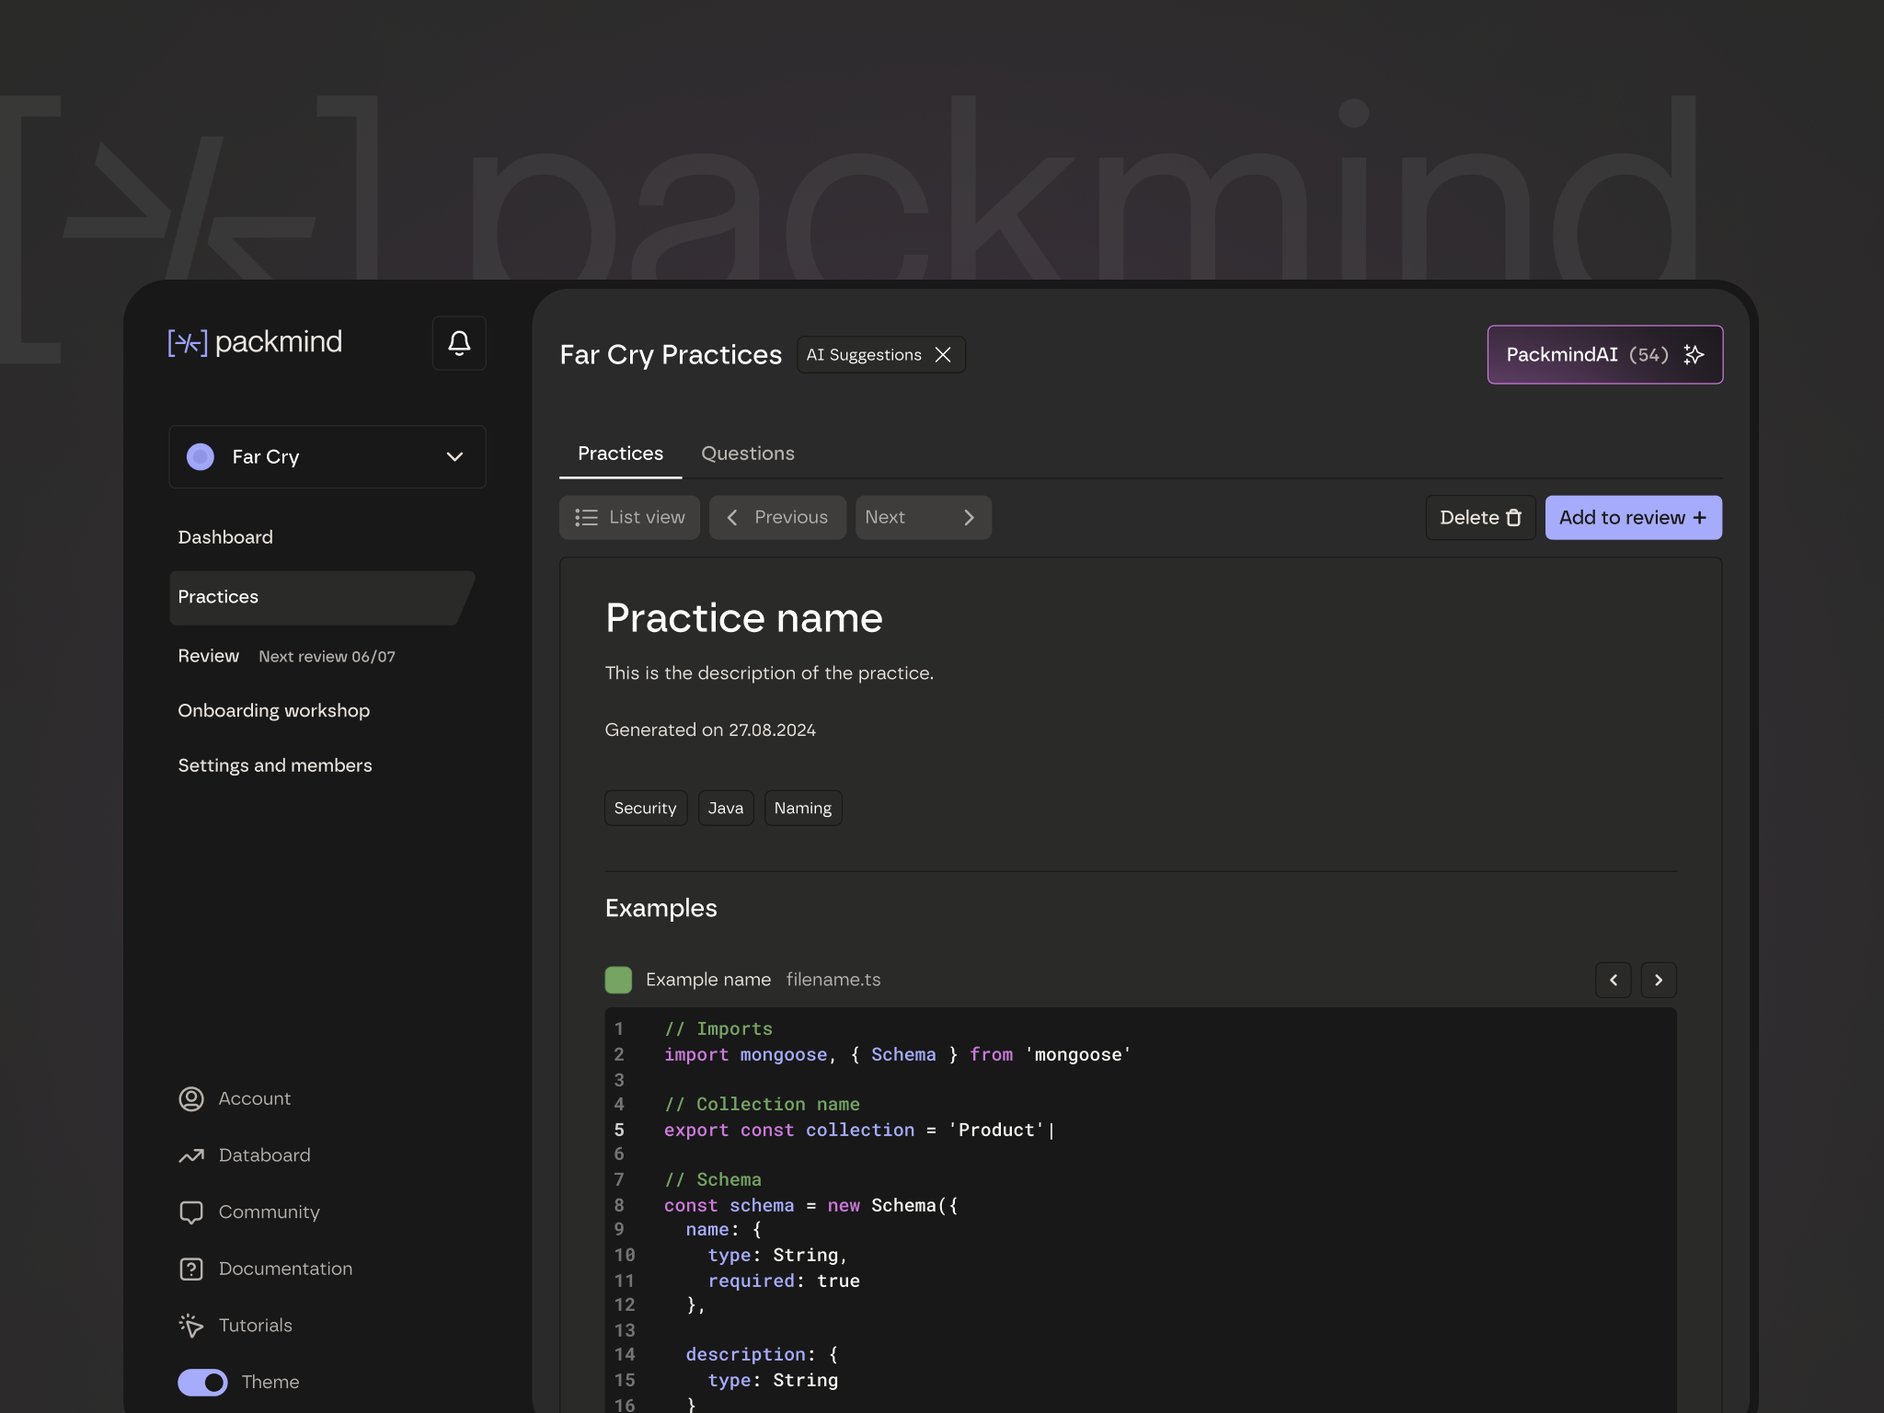Open Review in sidebar
Viewport: 1884px width, 1413px height.
click(x=208, y=656)
